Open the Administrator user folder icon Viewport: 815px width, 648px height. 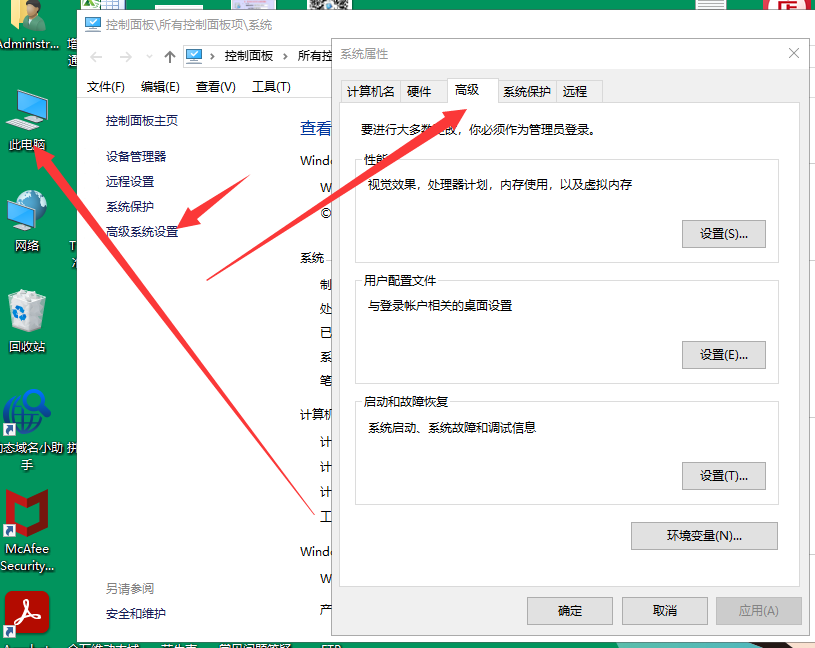29,25
